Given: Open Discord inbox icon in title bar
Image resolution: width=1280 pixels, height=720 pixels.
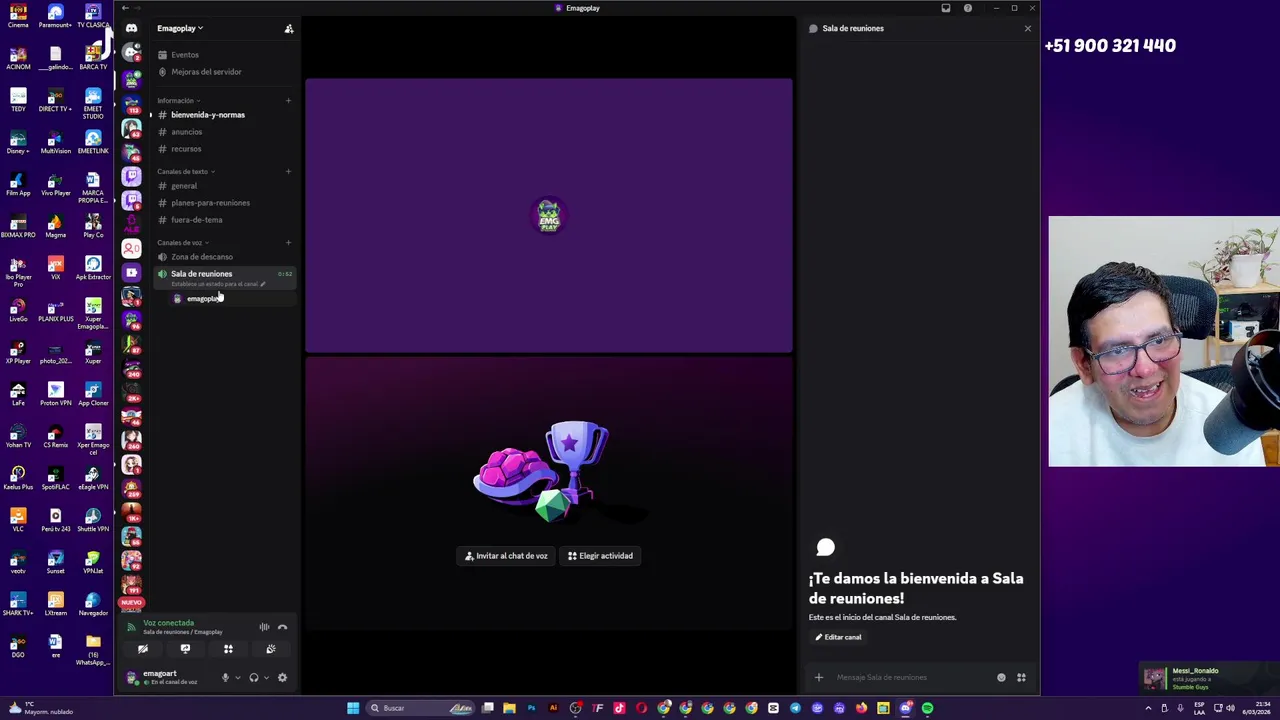Looking at the screenshot, I should 945,8.
